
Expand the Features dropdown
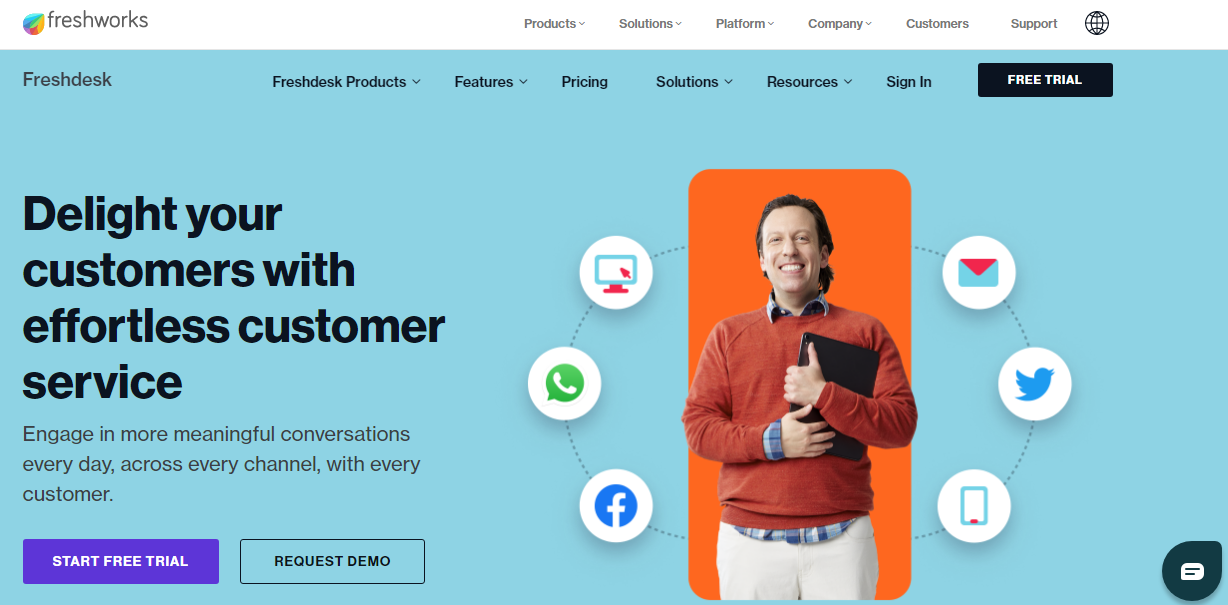[490, 82]
